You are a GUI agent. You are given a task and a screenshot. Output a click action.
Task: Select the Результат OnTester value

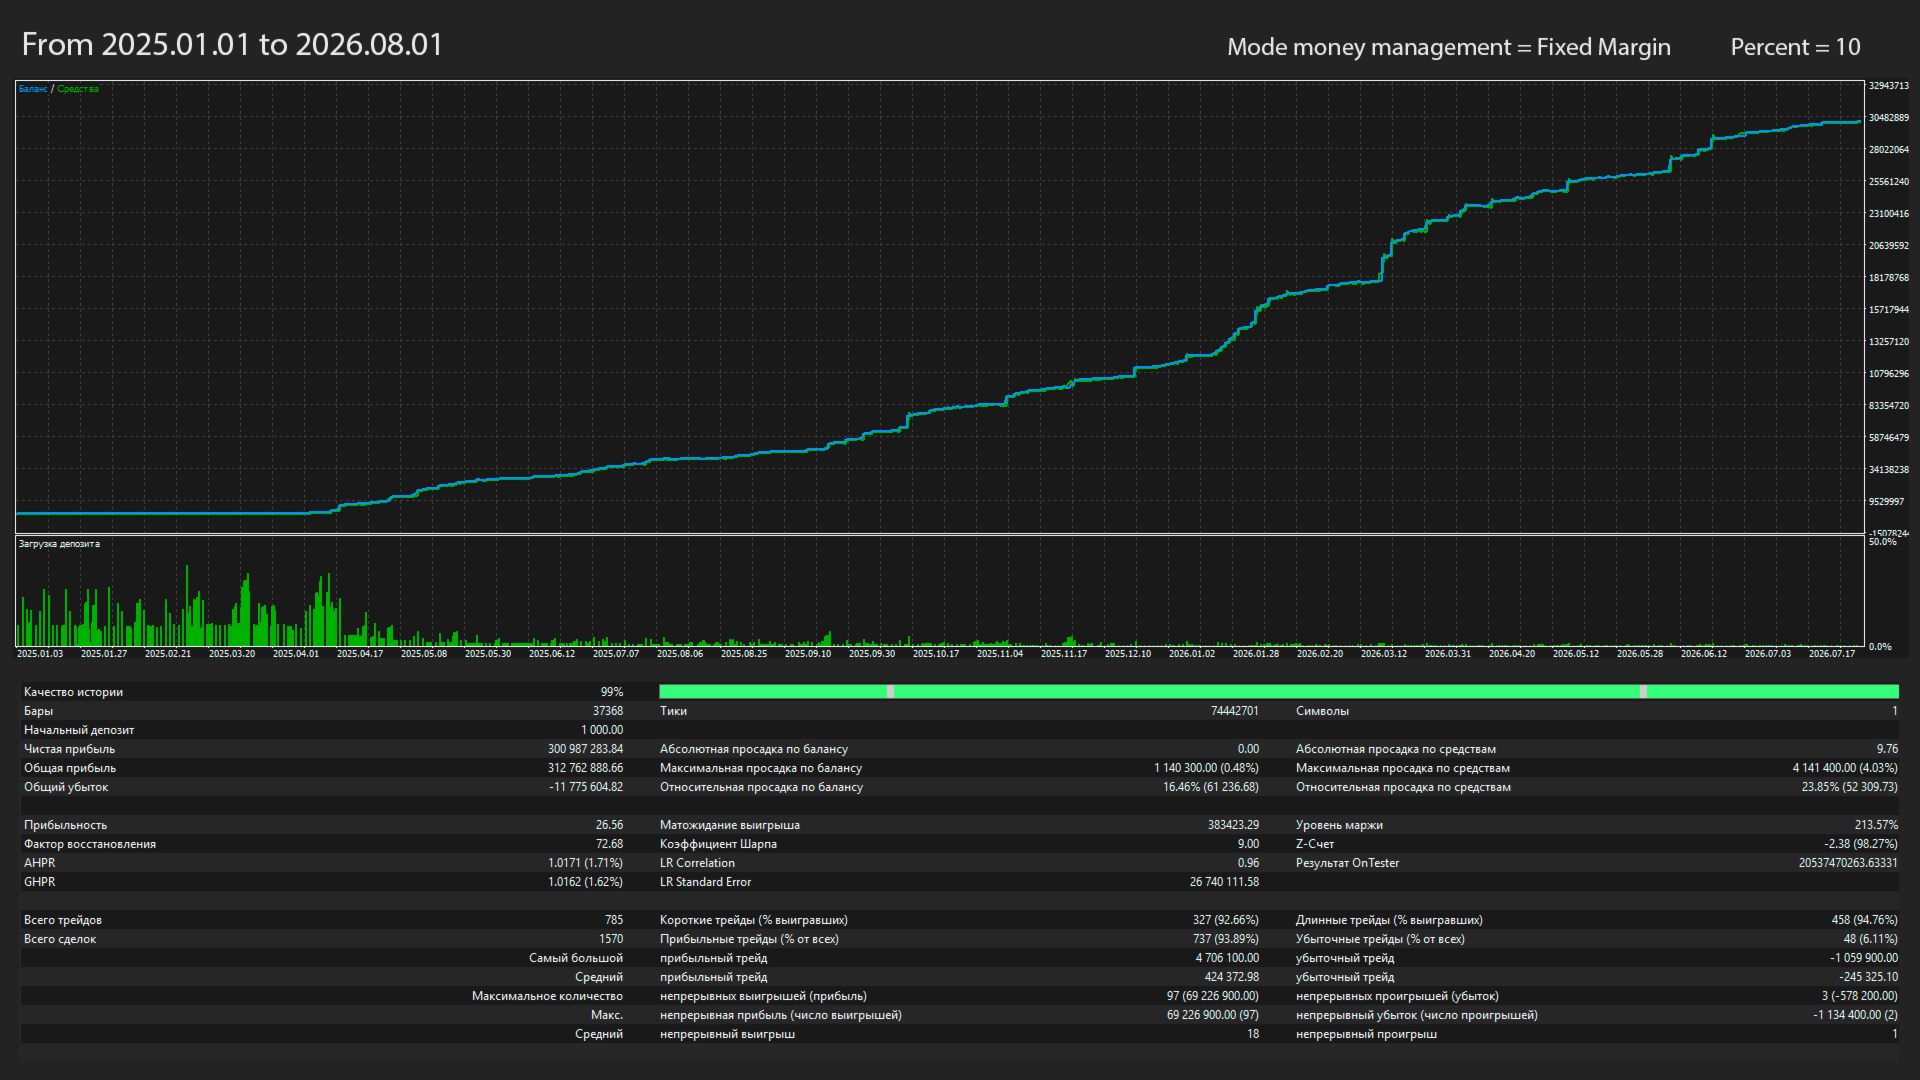(1848, 863)
